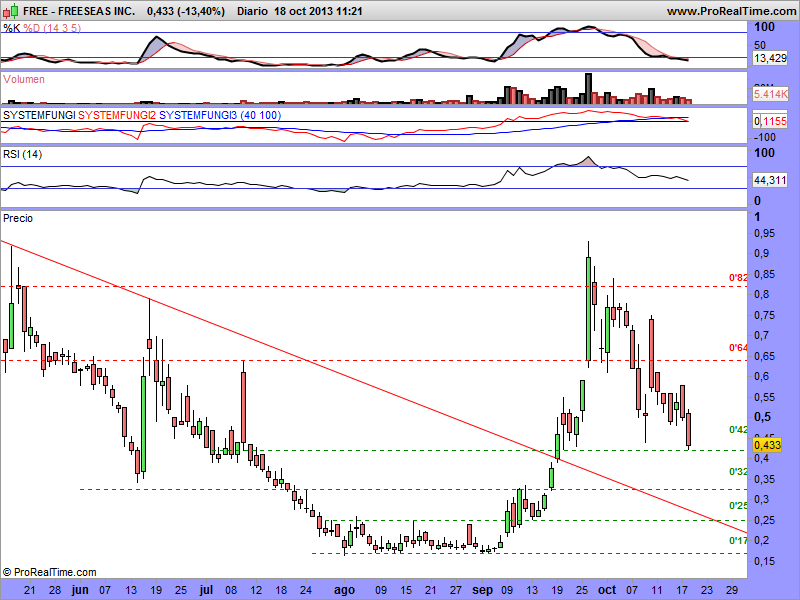Image resolution: width=800 pixels, height=600 pixels.
Task: Click the 0'25 support level label
Action: (738, 505)
